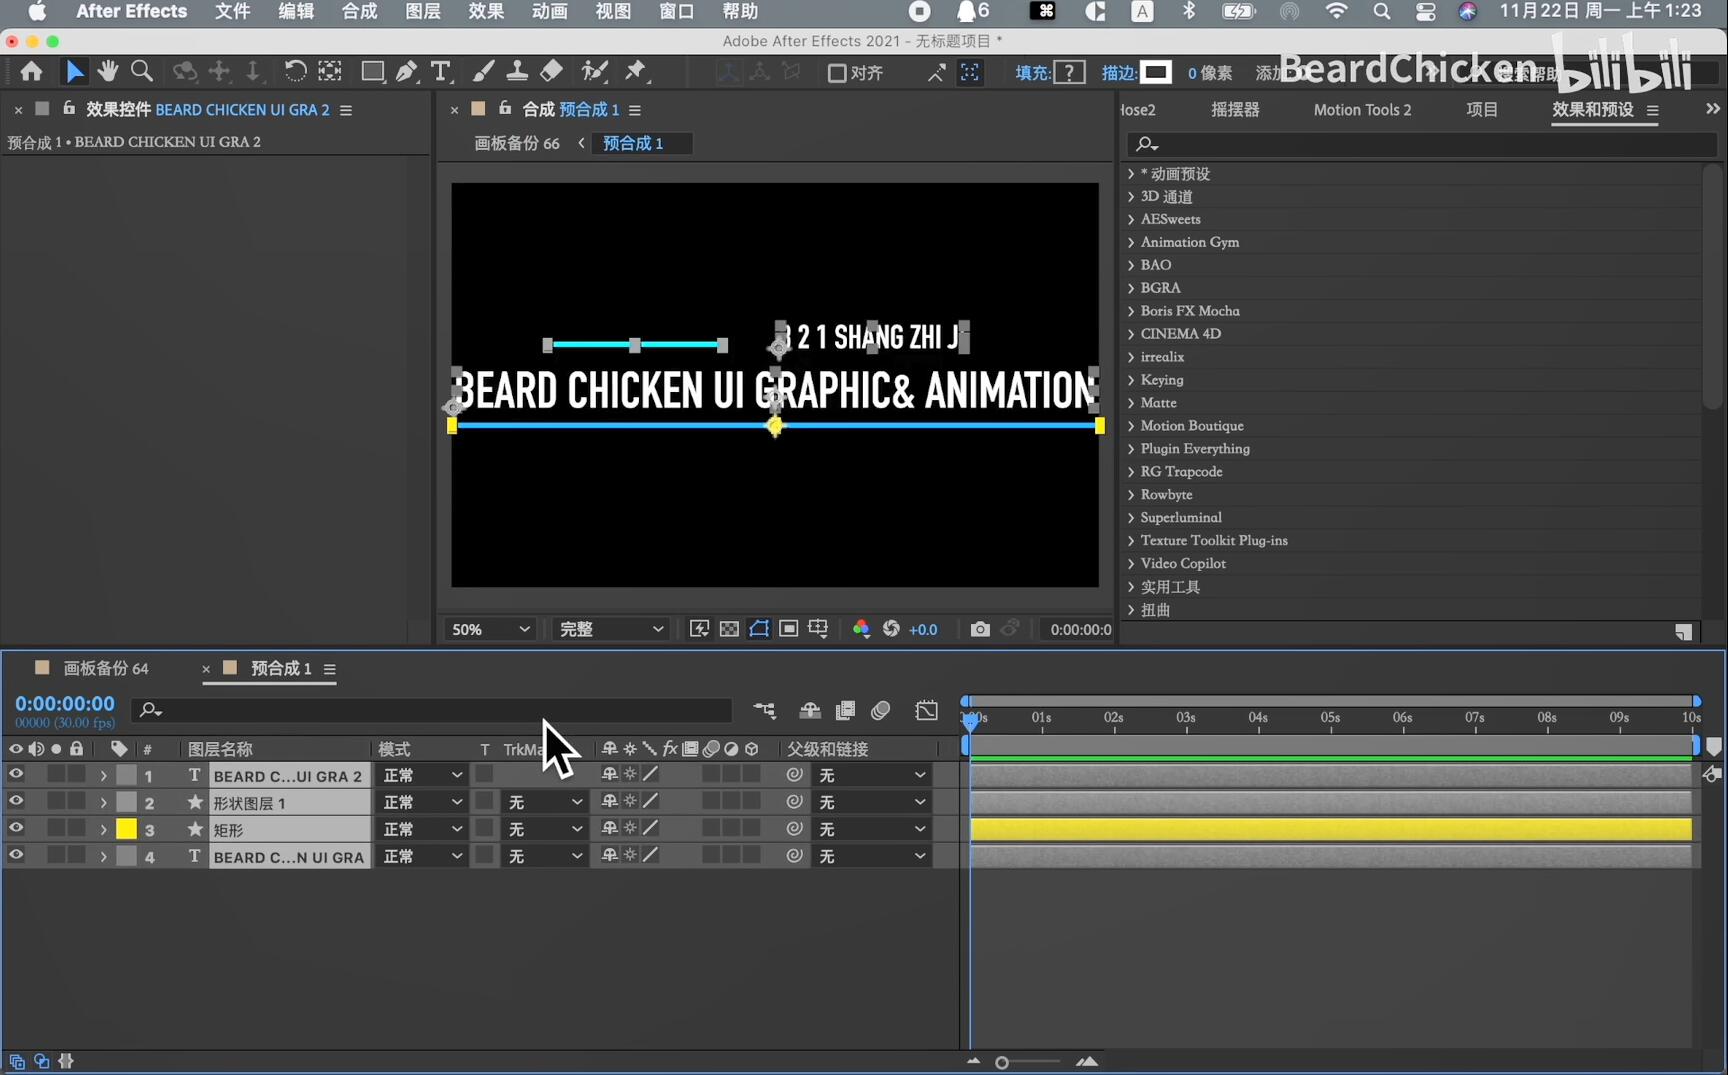Select the Rectangle shape tool
The height and width of the screenshot is (1075, 1728).
(x=372, y=71)
